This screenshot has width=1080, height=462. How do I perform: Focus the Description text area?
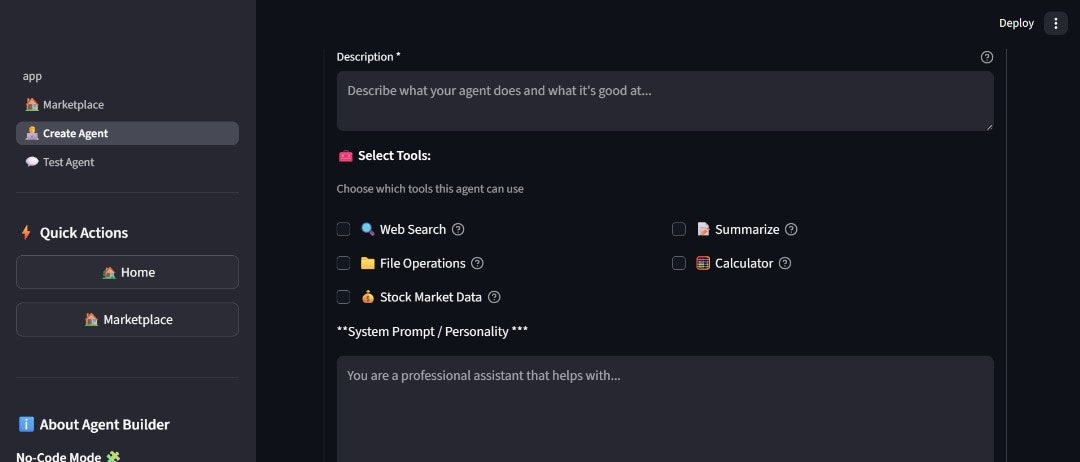point(665,101)
